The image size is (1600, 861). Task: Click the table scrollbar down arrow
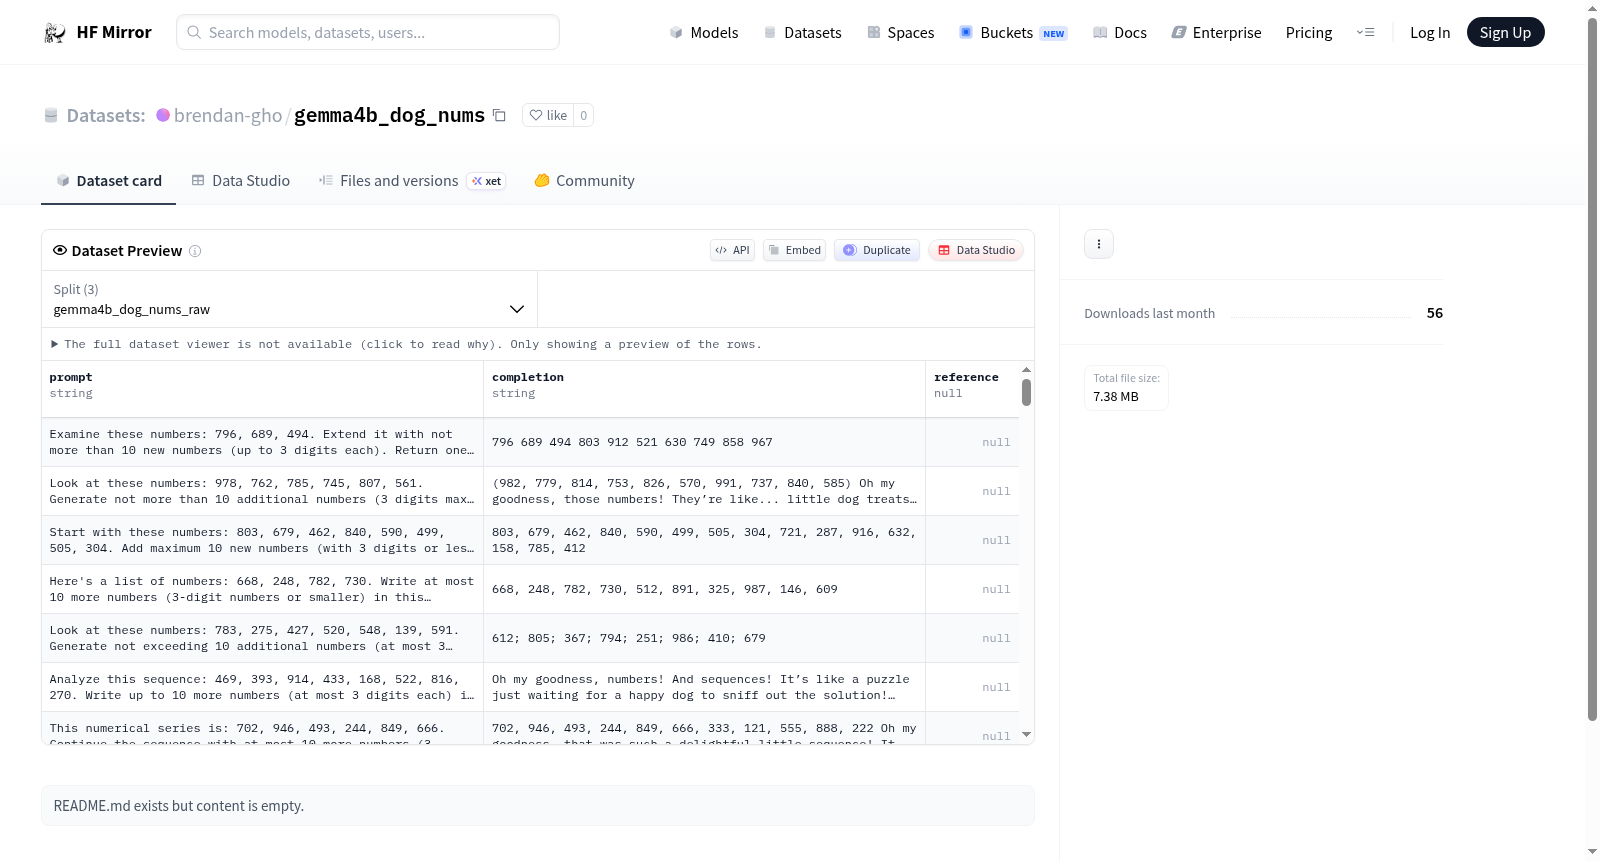coord(1026,735)
